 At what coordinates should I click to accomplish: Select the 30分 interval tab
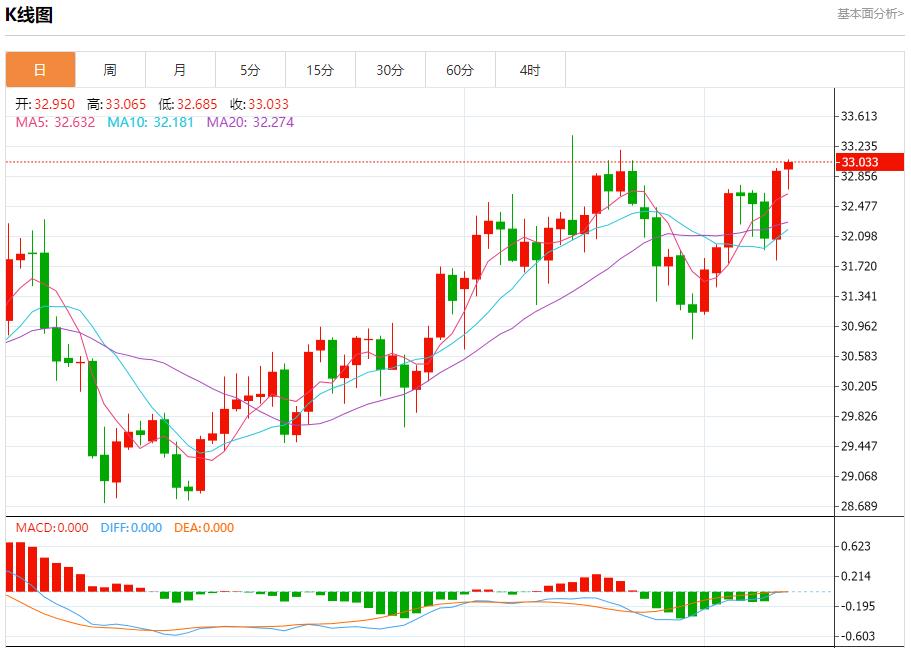pyautogui.click(x=390, y=70)
